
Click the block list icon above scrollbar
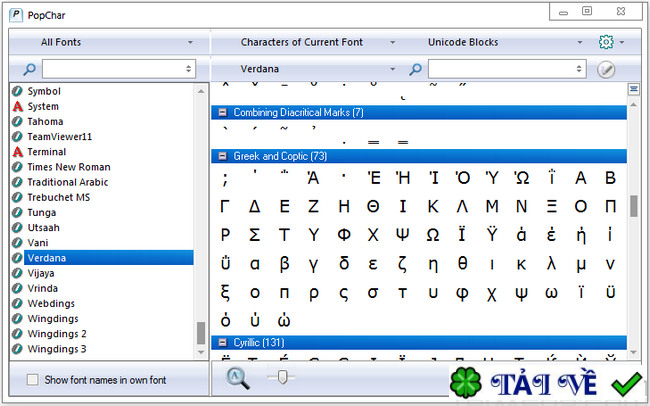pos(633,89)
